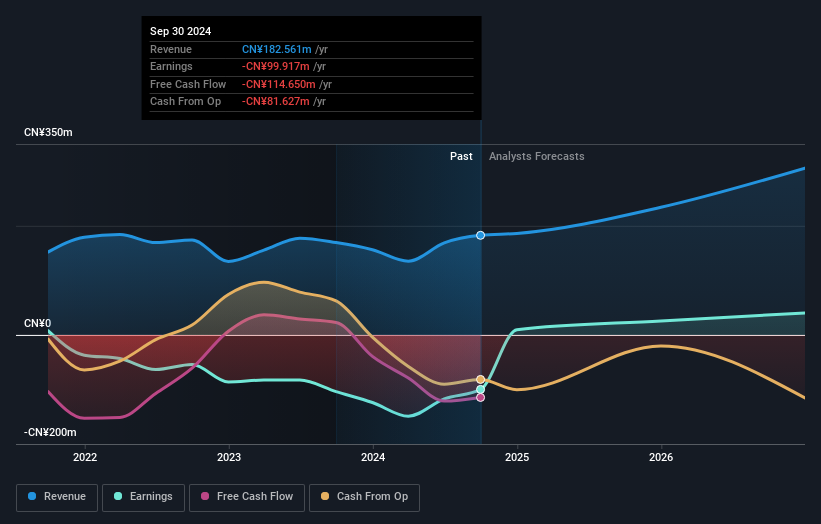Click the CN¥350m y-axis label
The height and width of the screenshot is (524, 821).
49,133
